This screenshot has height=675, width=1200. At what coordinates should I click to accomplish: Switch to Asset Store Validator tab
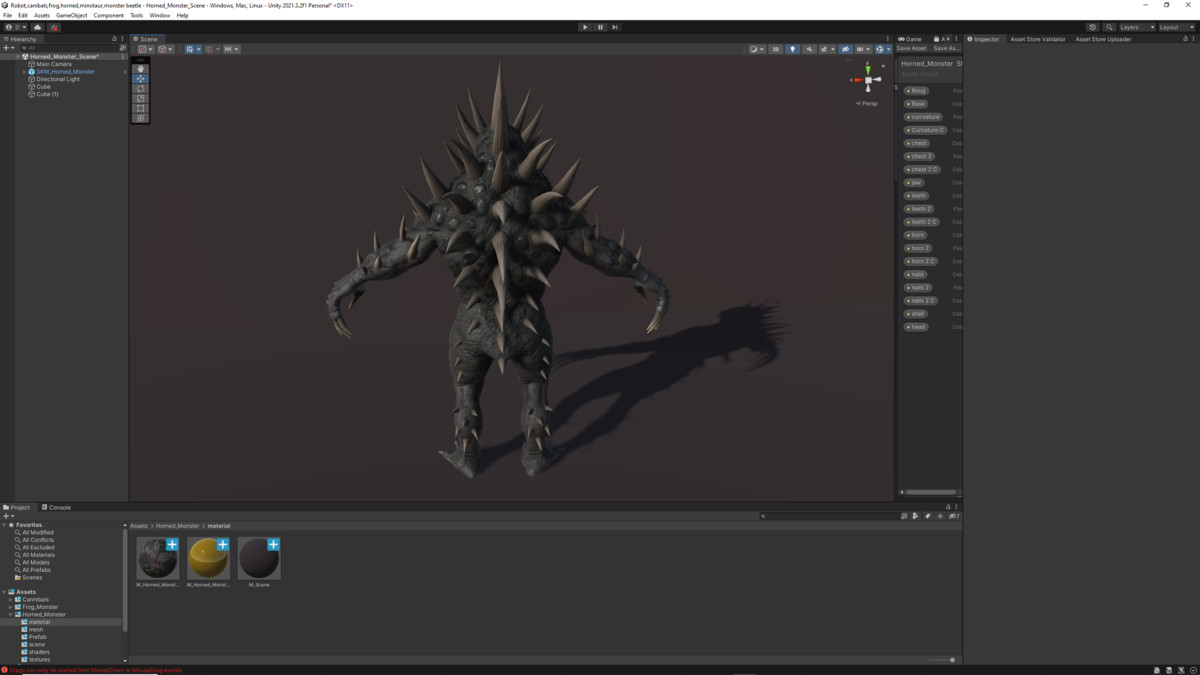(x=1038, y=39)
